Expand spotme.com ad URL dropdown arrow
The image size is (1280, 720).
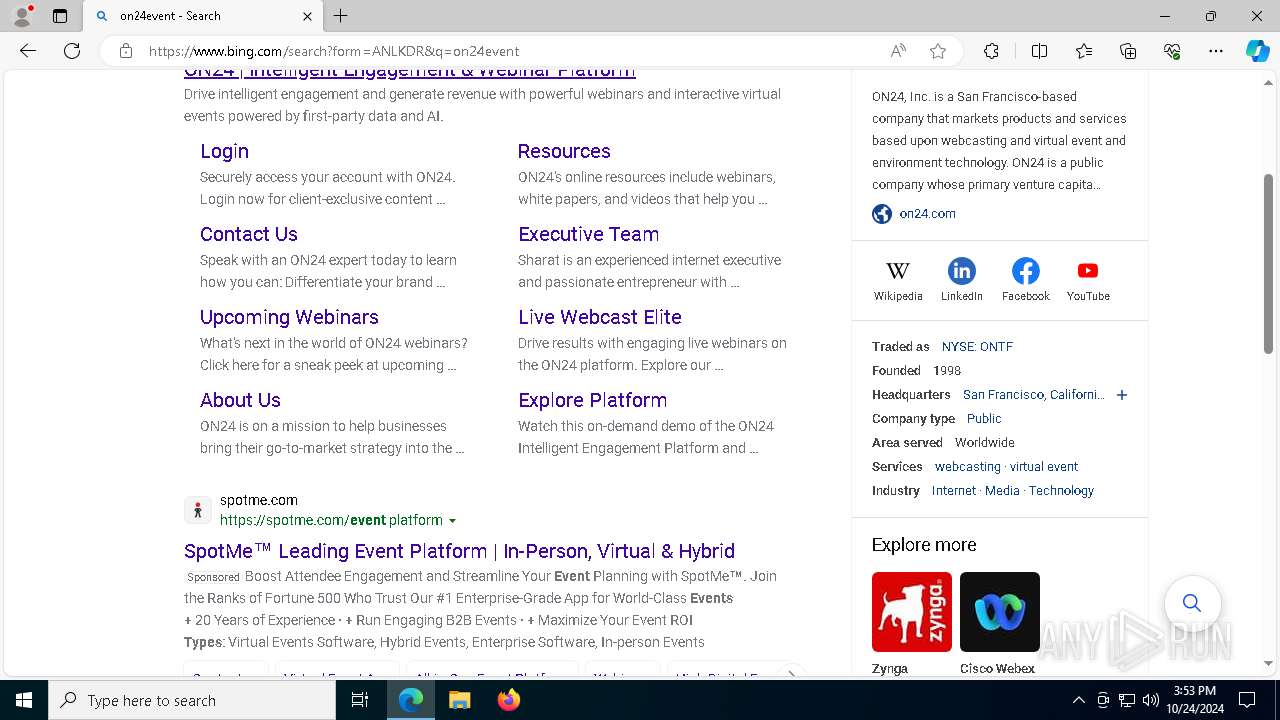[x=452, y=521]
